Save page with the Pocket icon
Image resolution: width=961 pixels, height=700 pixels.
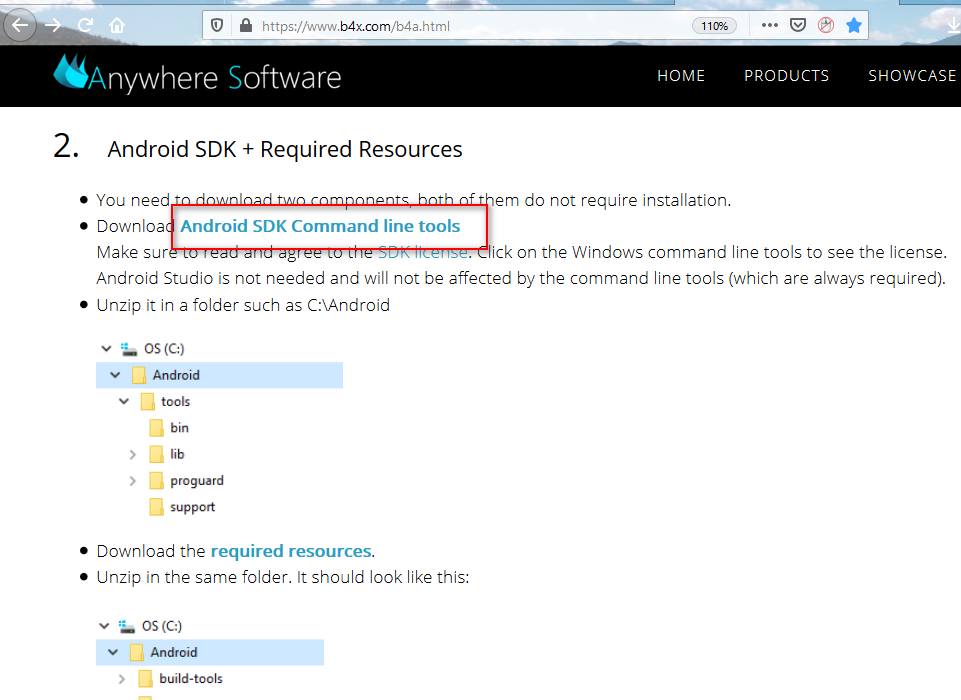click(x=798, y=26)
